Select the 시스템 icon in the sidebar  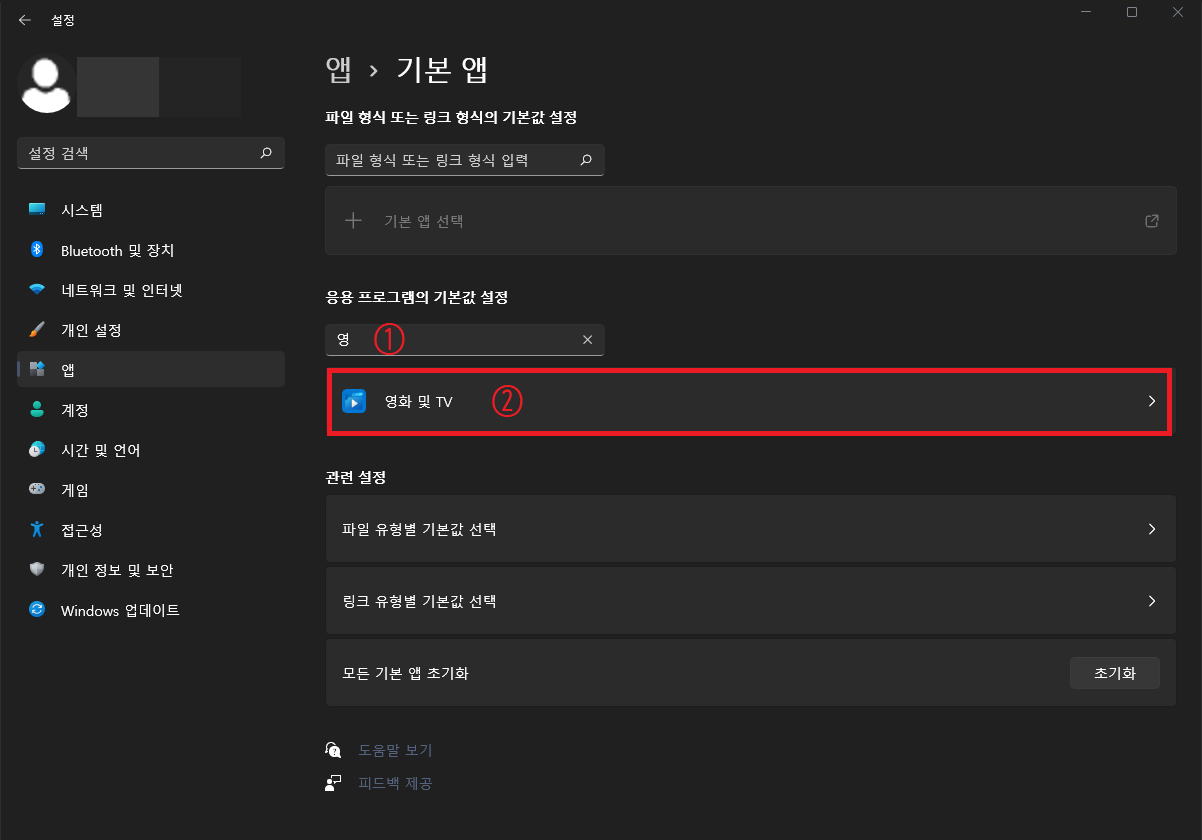(36, 209)
